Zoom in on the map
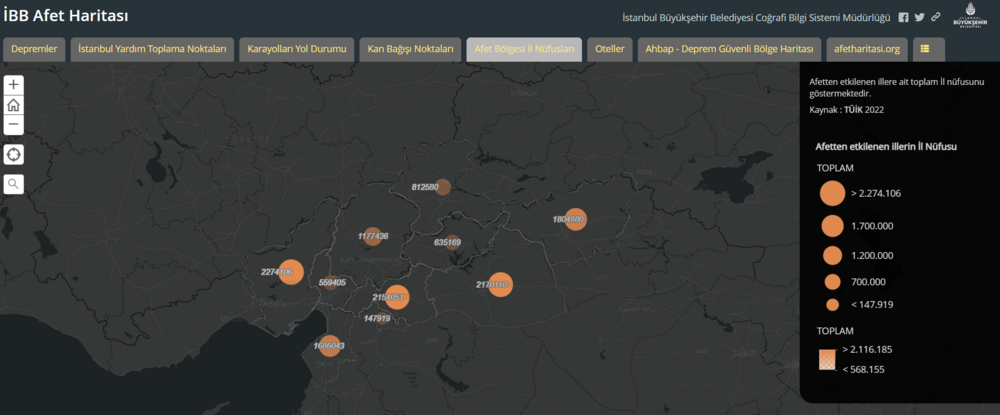1000x415 pixels. pos(14,86)
